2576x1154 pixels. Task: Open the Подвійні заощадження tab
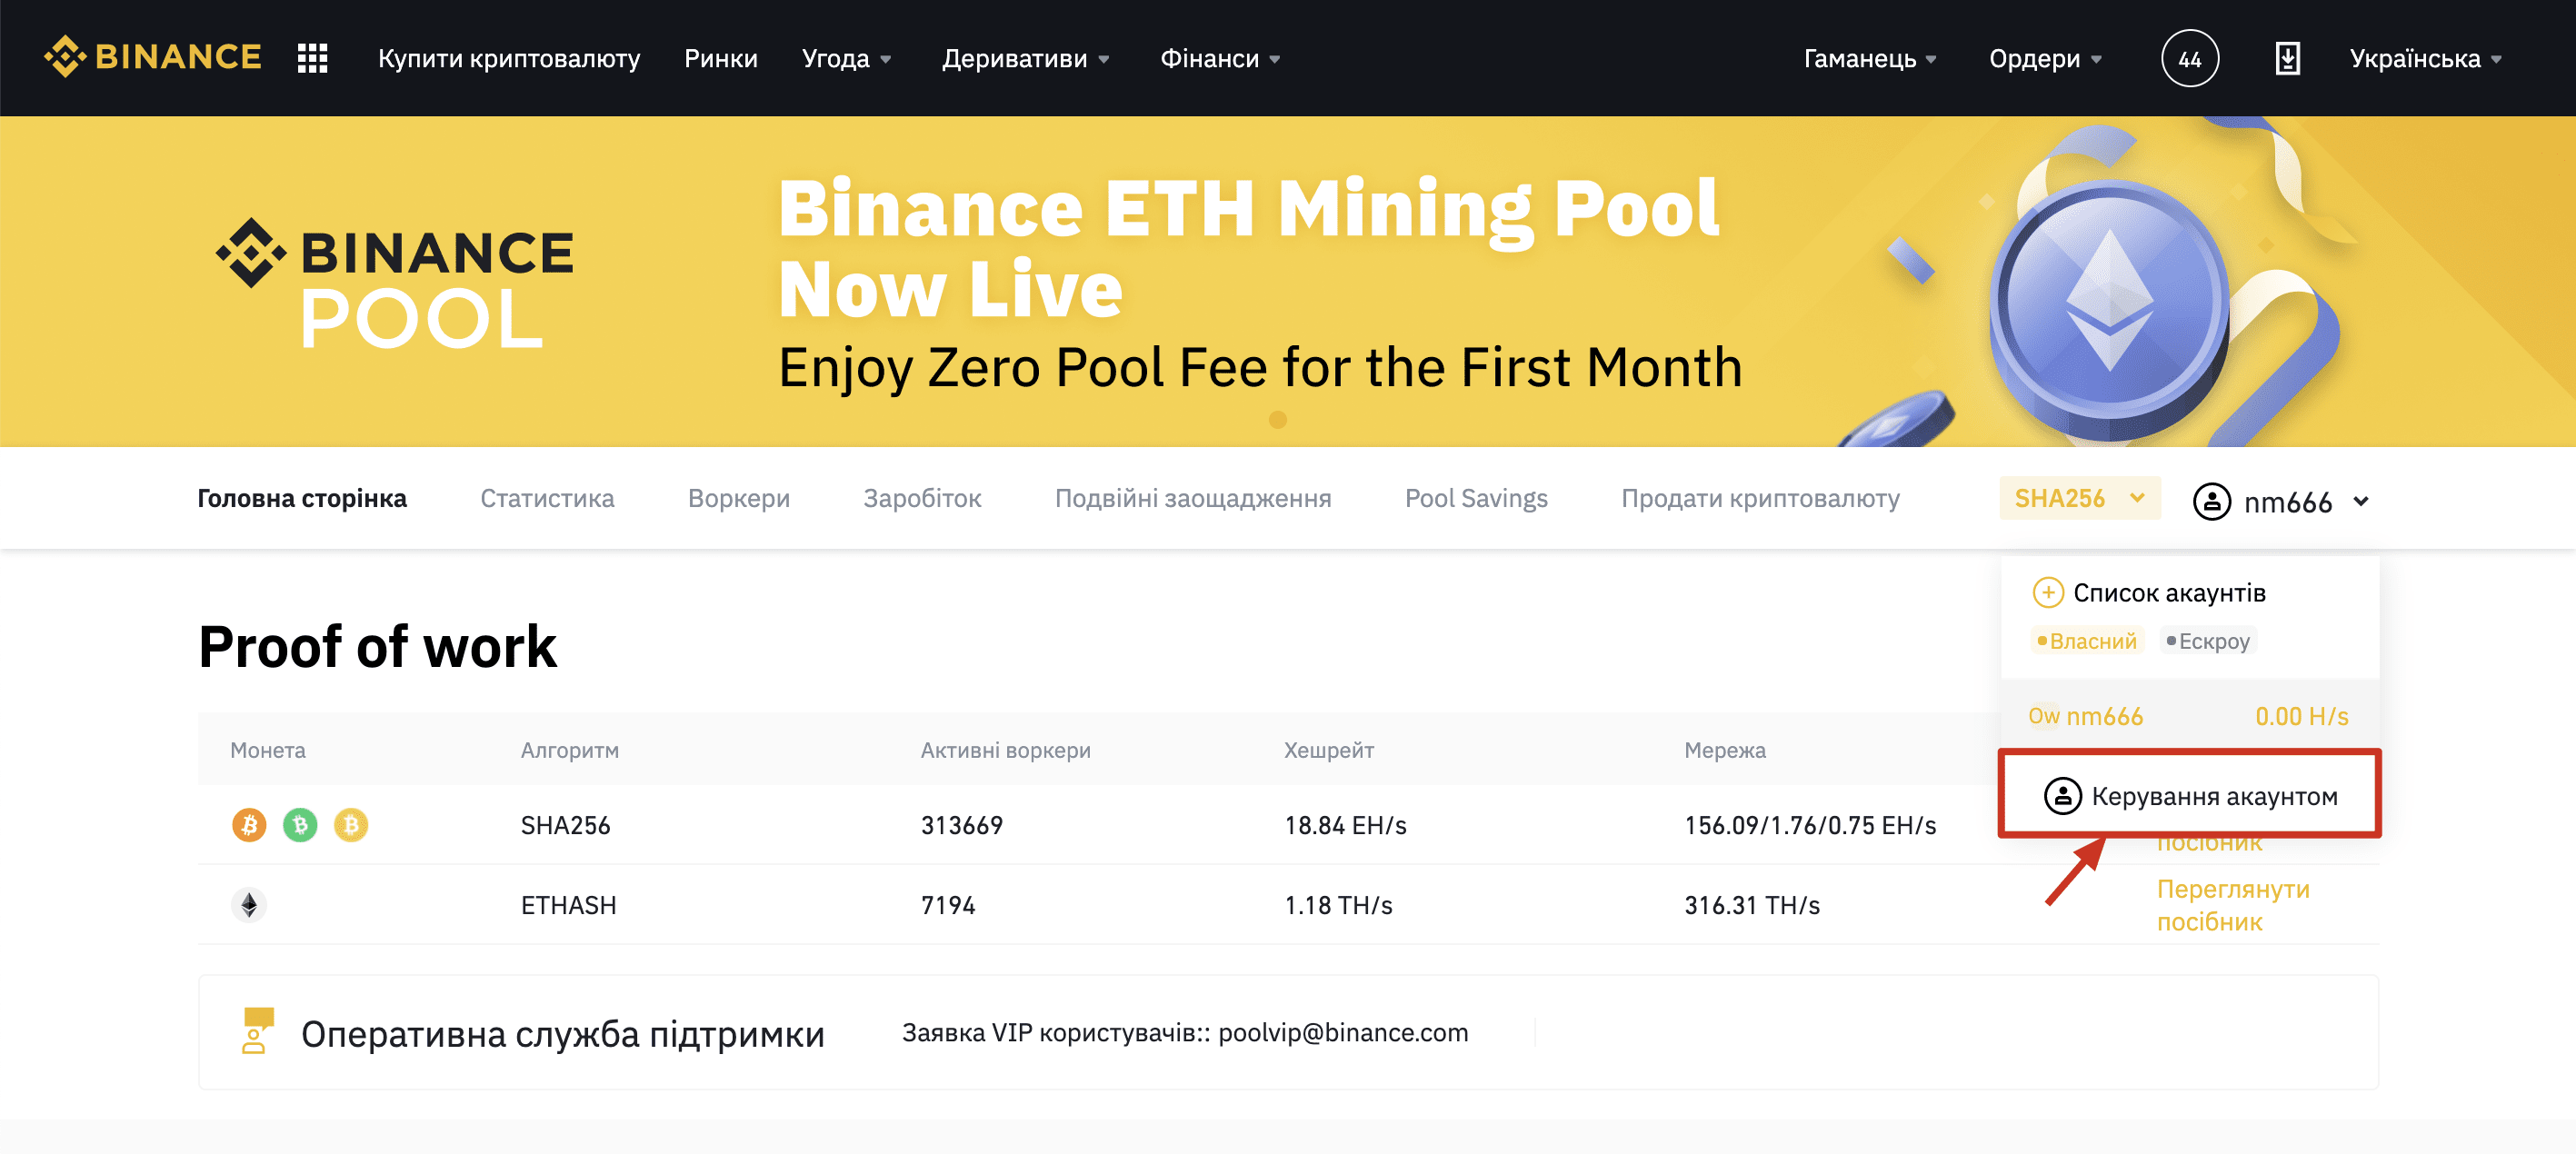pyautogui.click(x=1193, y=498)
